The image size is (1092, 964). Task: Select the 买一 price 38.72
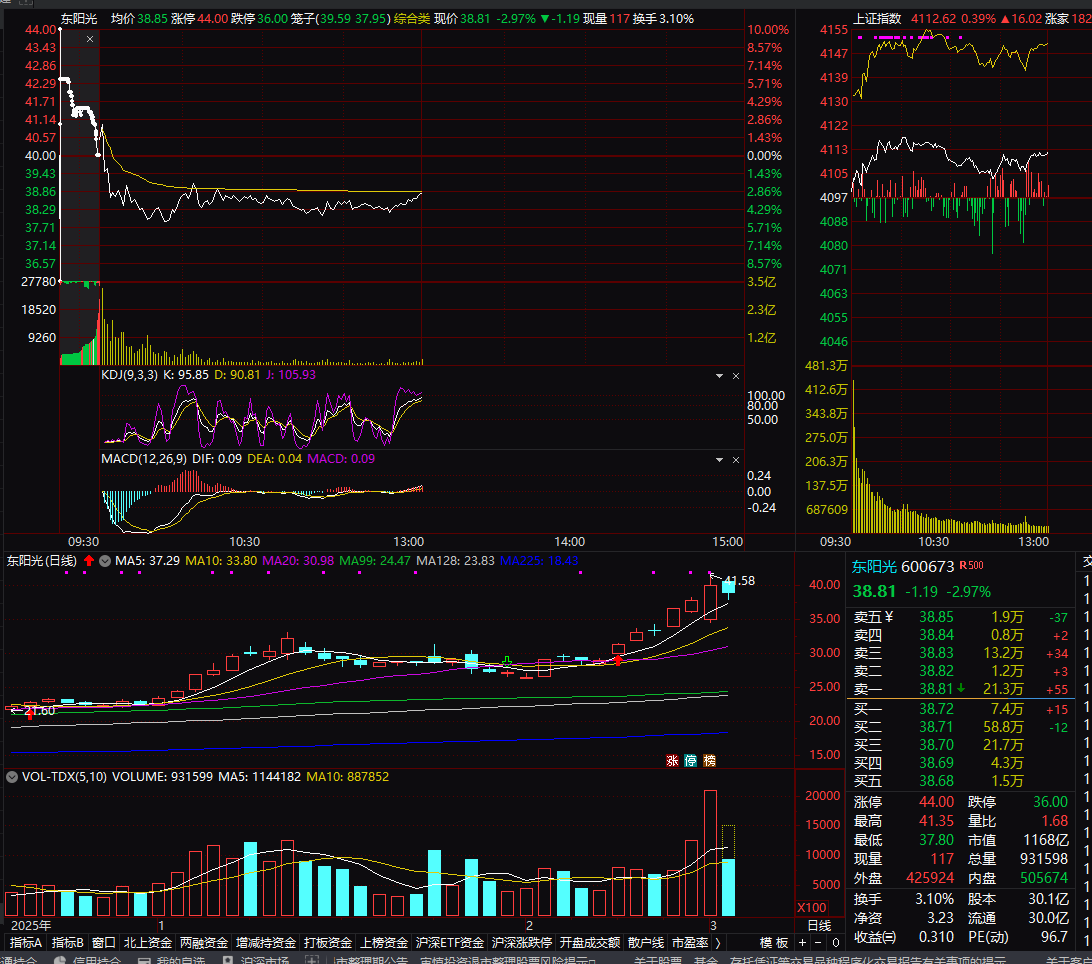[936, 709]
